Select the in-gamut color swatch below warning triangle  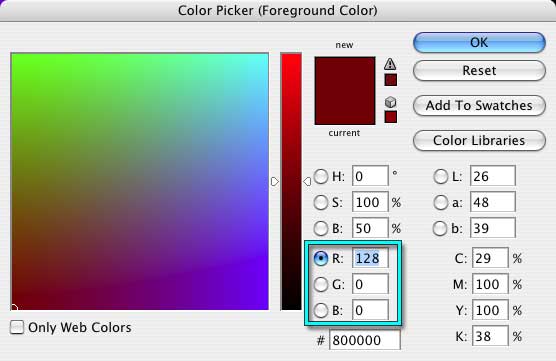390,80
